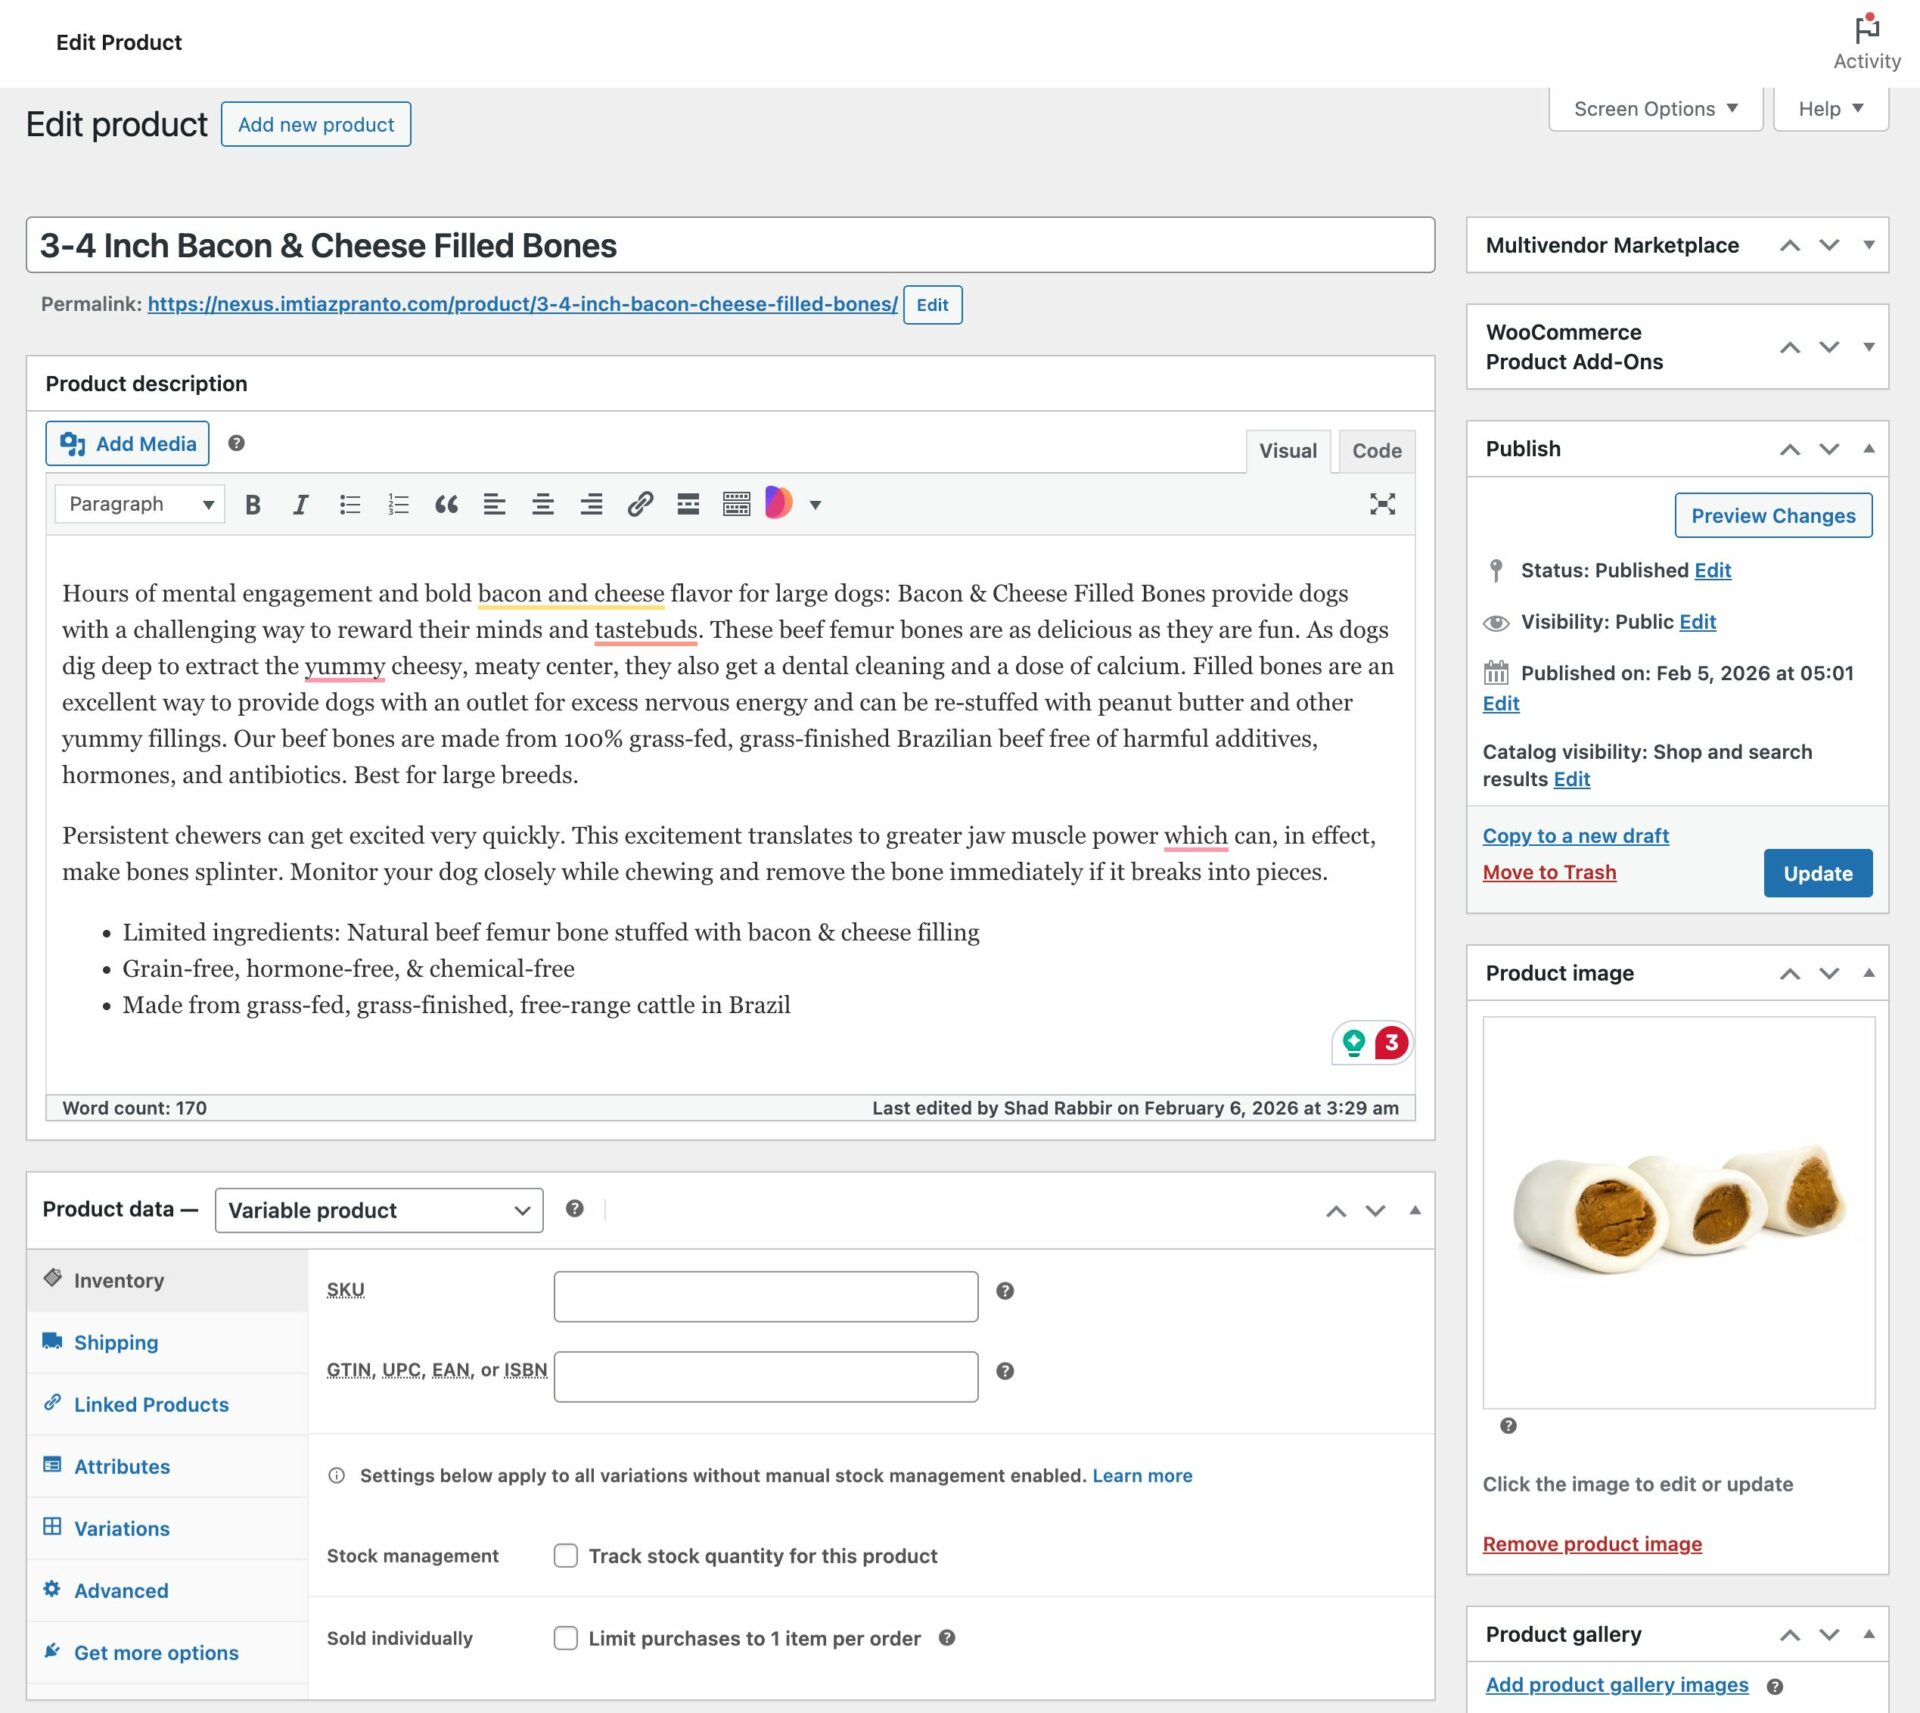Click the product bone image thumbnail
This screenshot has width=1920, height=1713.
point(1676,1211)
